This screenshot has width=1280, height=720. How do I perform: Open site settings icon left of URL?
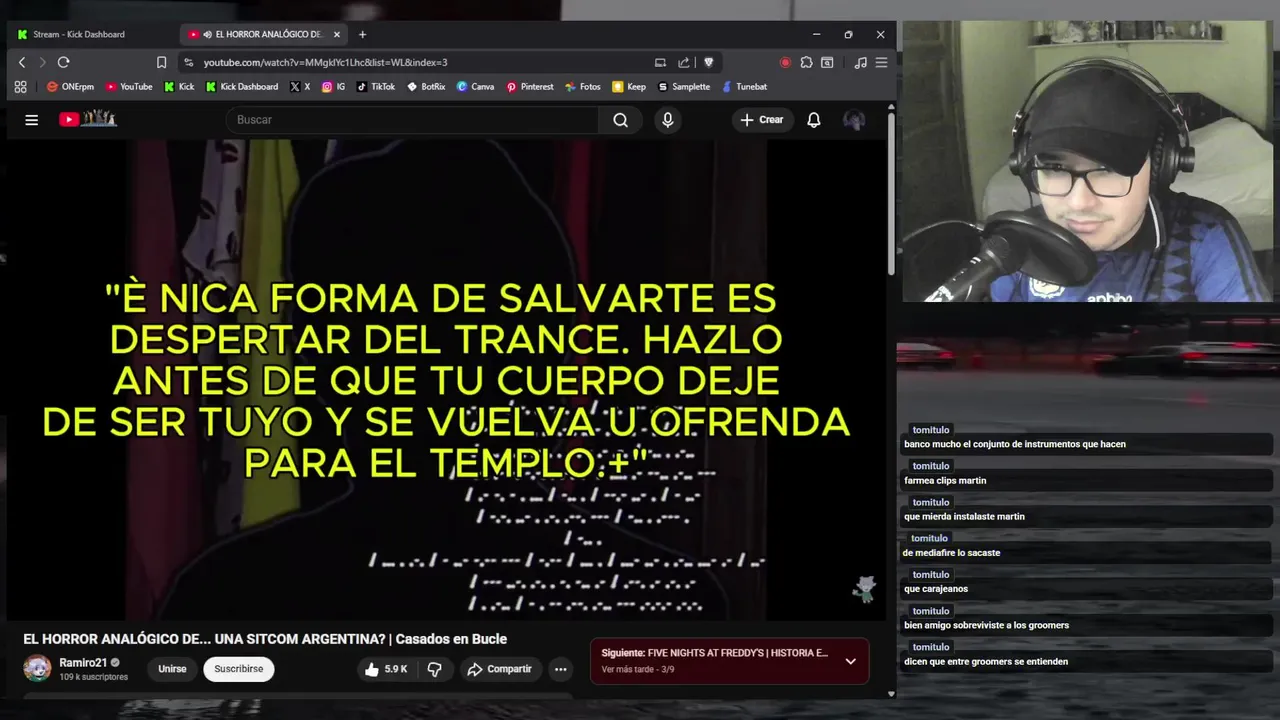tap(189, 62)
